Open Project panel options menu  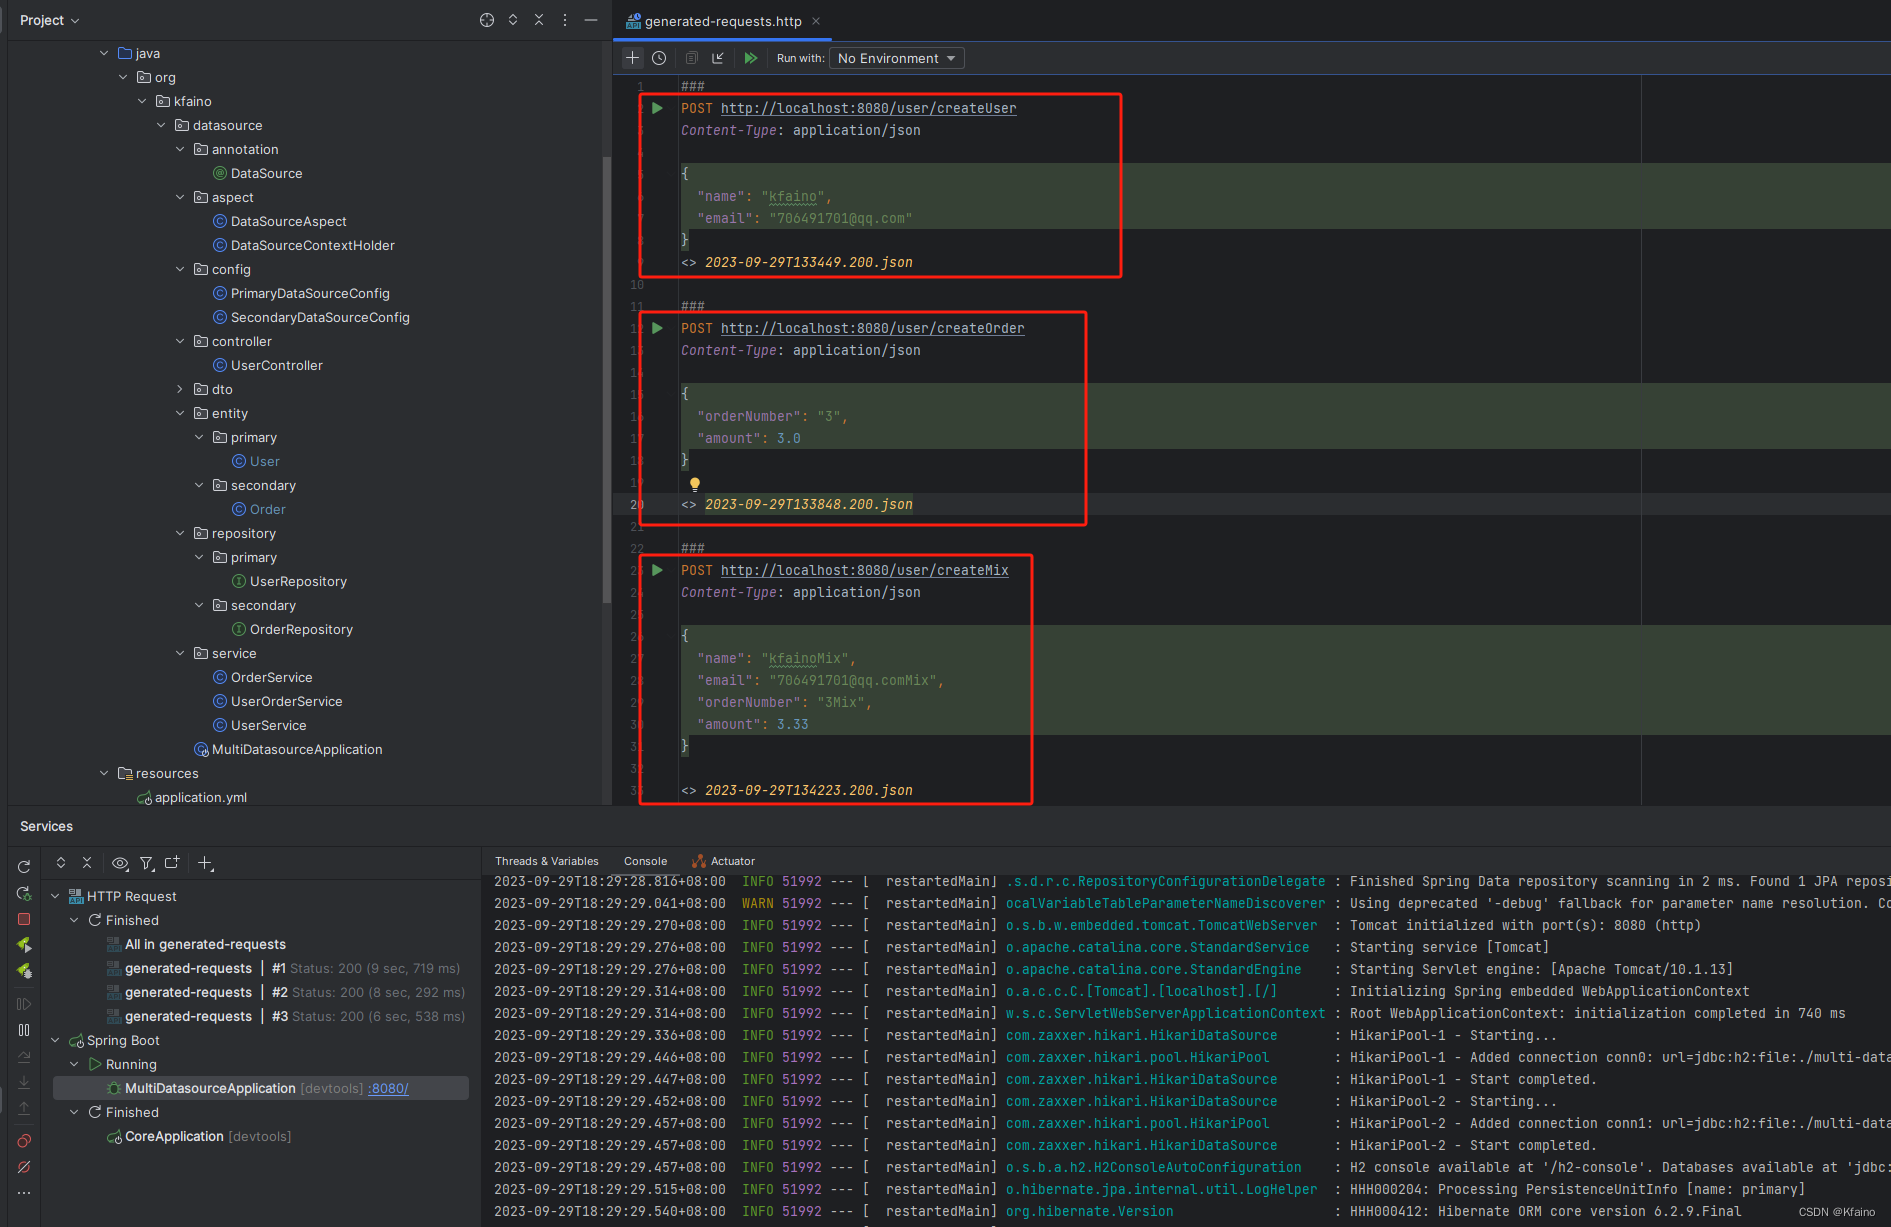565,20
